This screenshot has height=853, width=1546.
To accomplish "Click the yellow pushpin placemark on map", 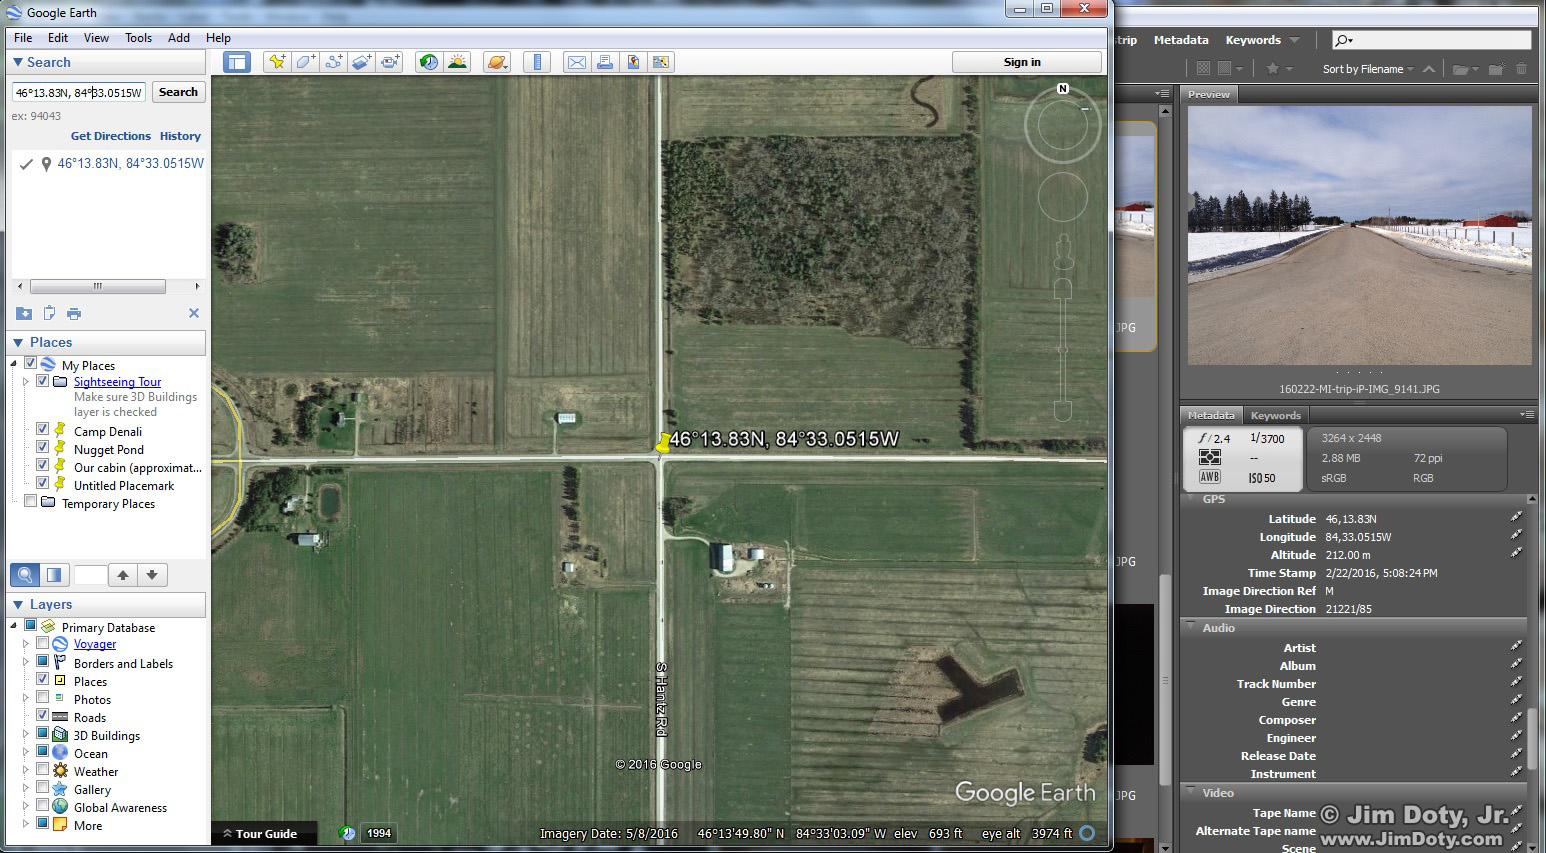I will coord(663,443).
